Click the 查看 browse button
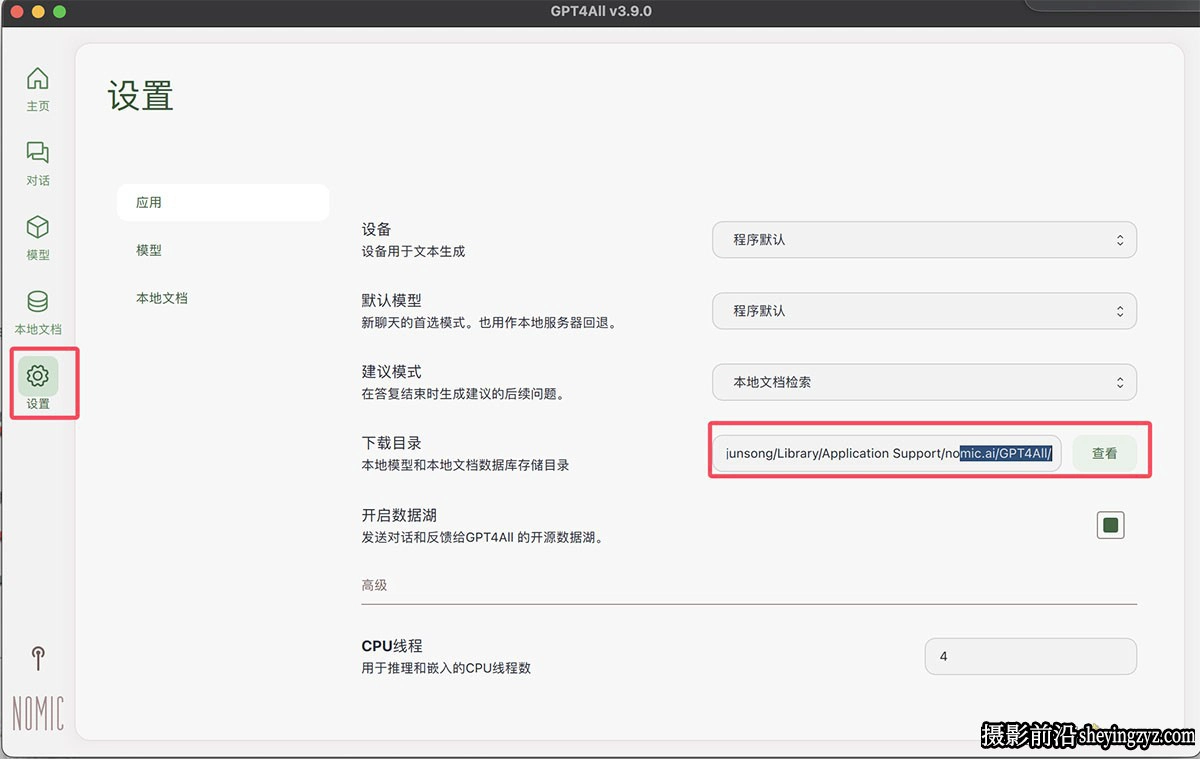Screen dimensions: 1200x759 pos(1104,453)
